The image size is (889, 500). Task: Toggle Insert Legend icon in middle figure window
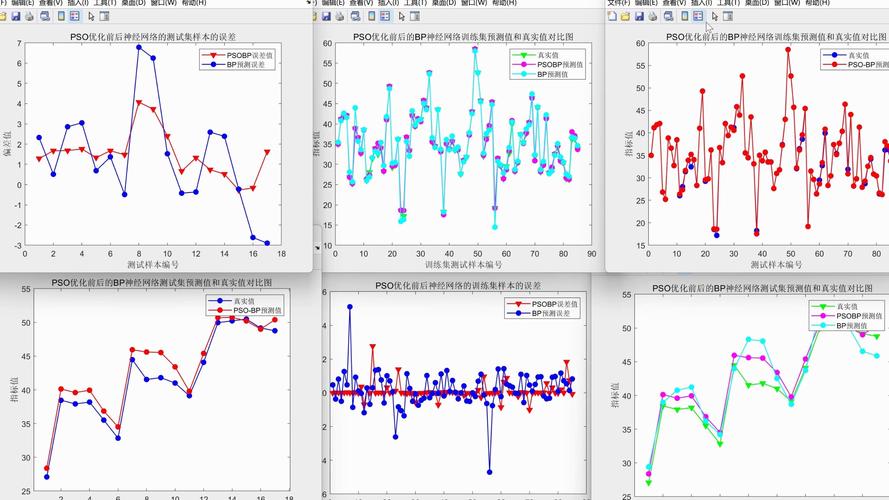[x=386, y=16]
